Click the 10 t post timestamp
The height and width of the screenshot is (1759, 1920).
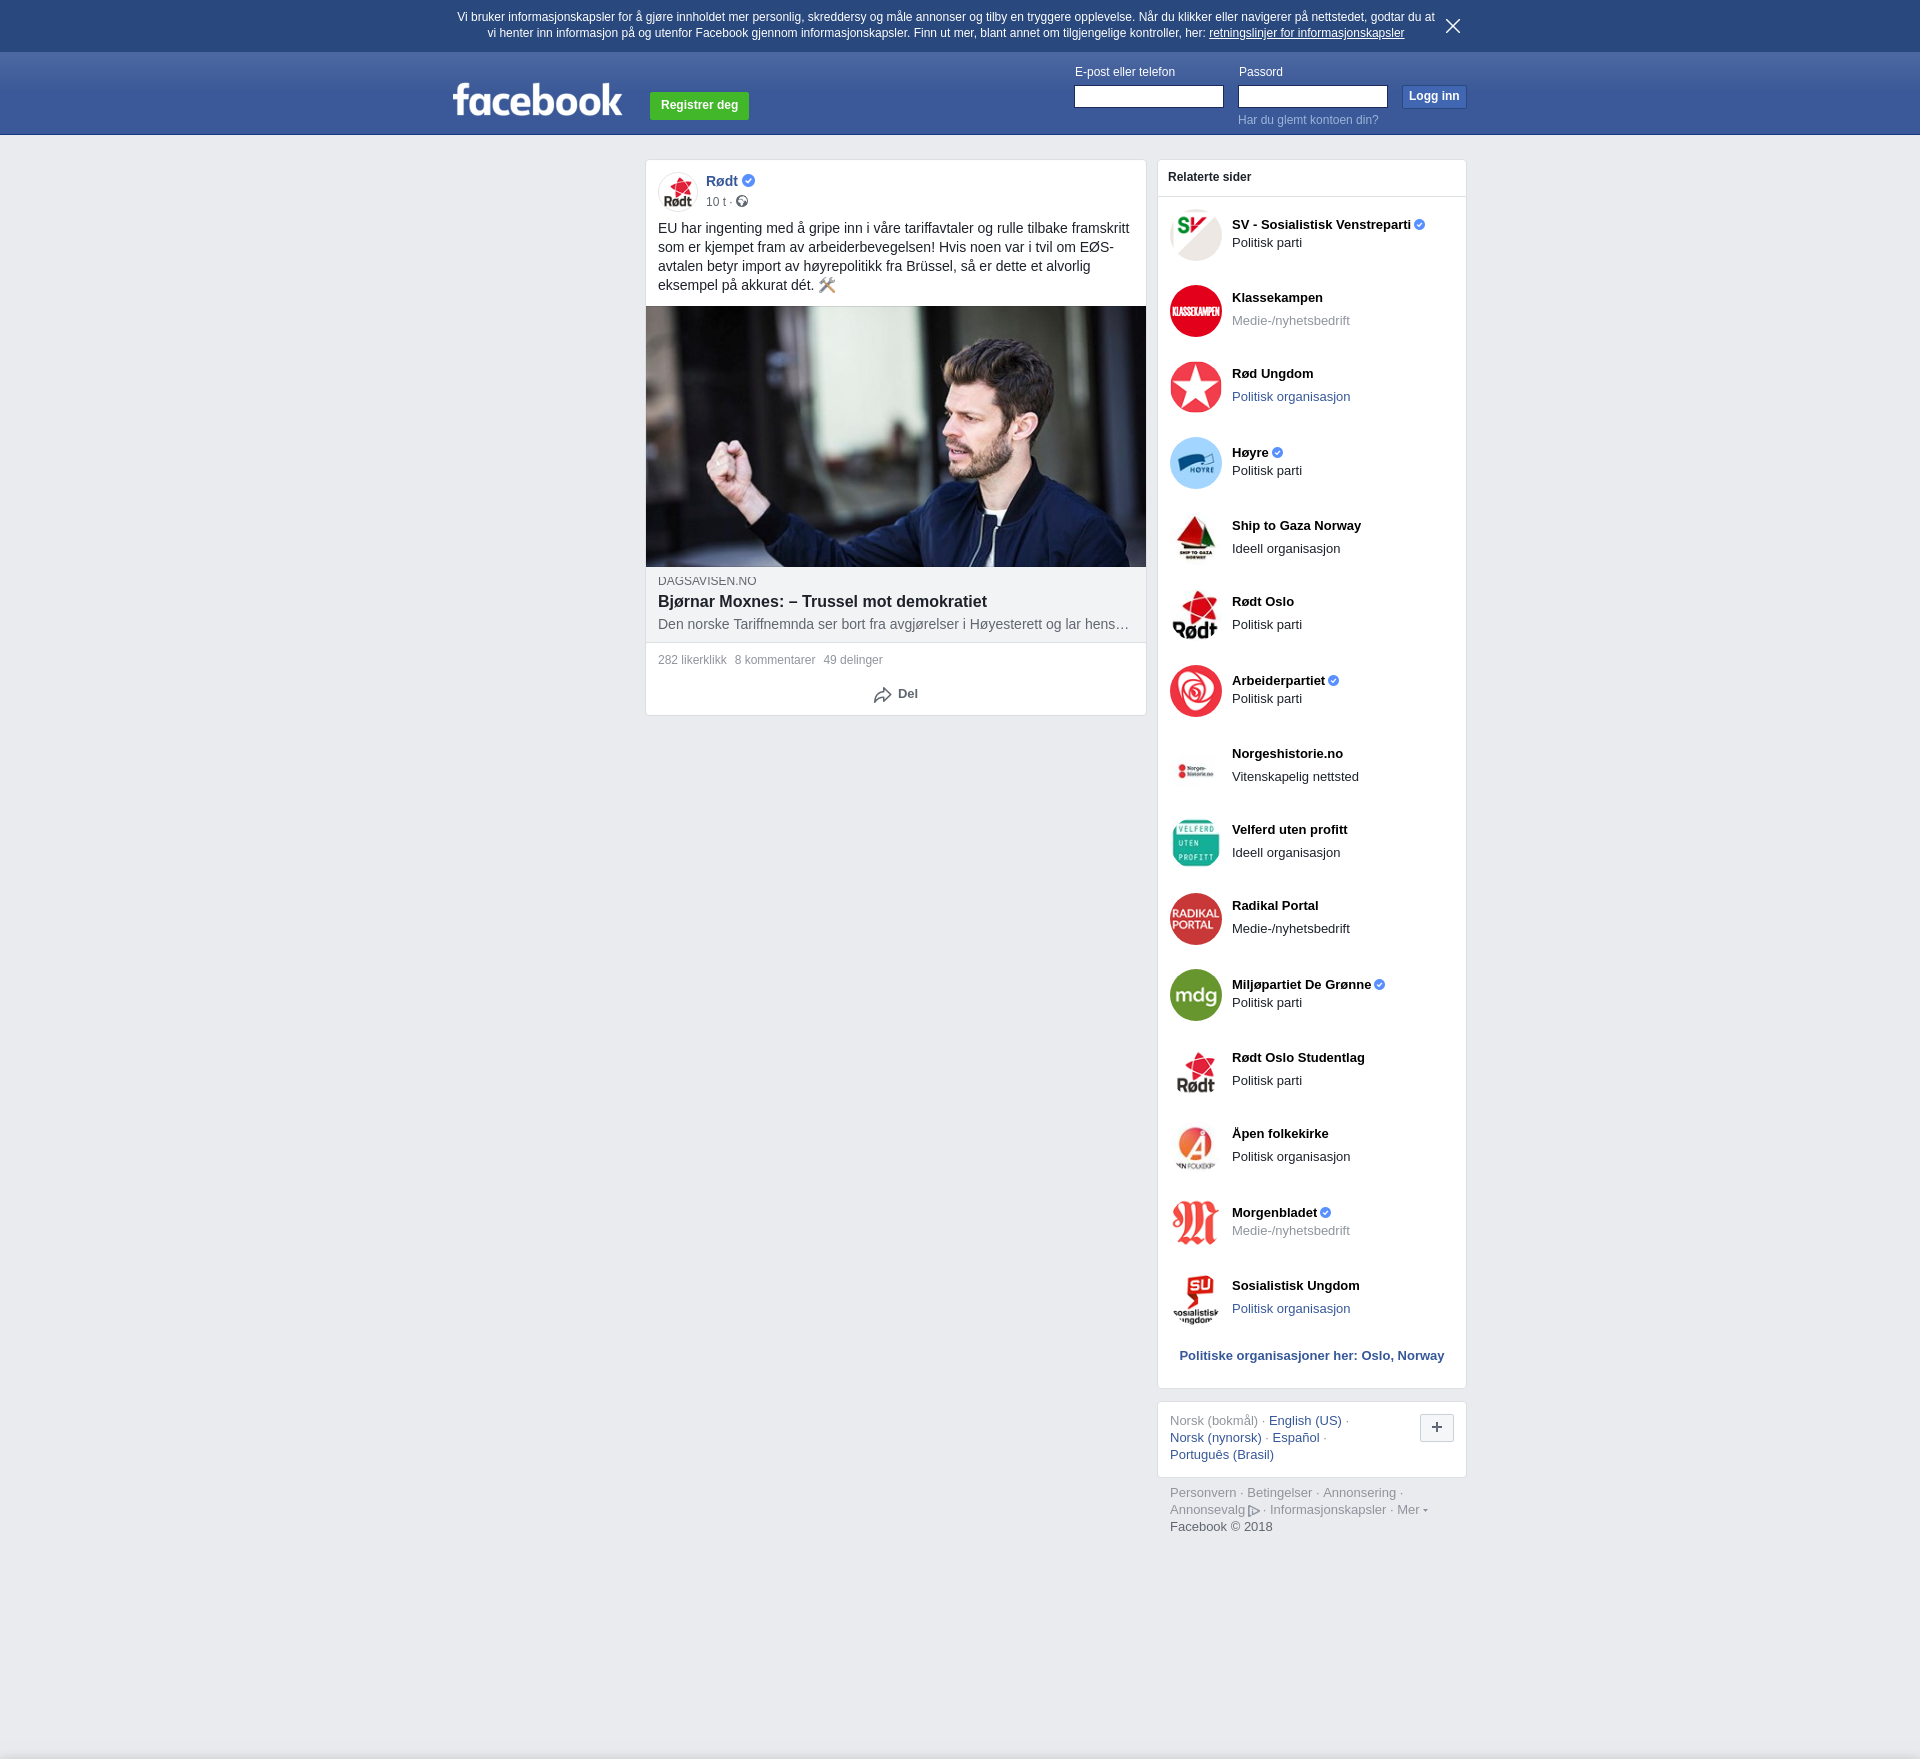716,202
